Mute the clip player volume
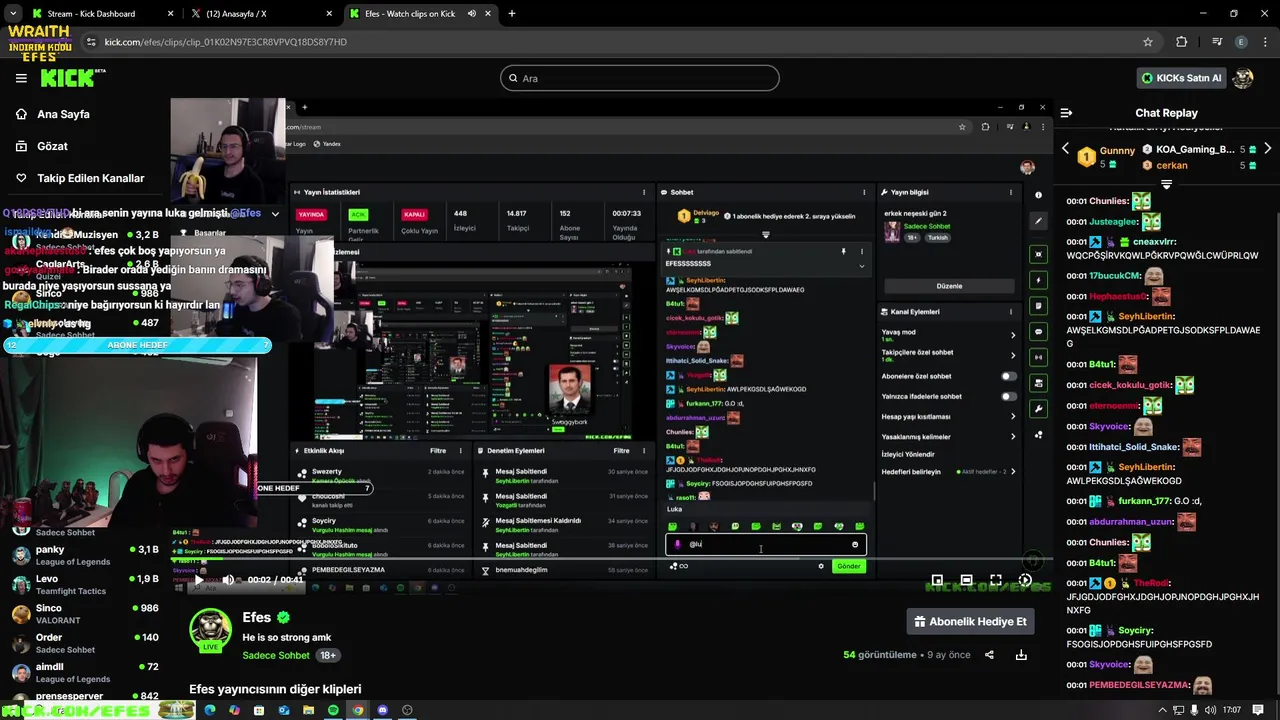 click(x=228, y=580)
